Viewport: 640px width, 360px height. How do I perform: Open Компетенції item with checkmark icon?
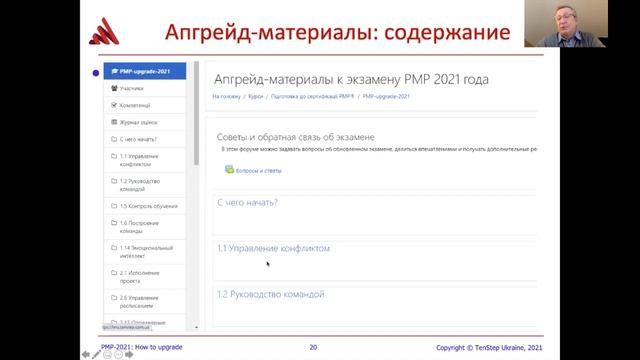click(x=145, y=105)
